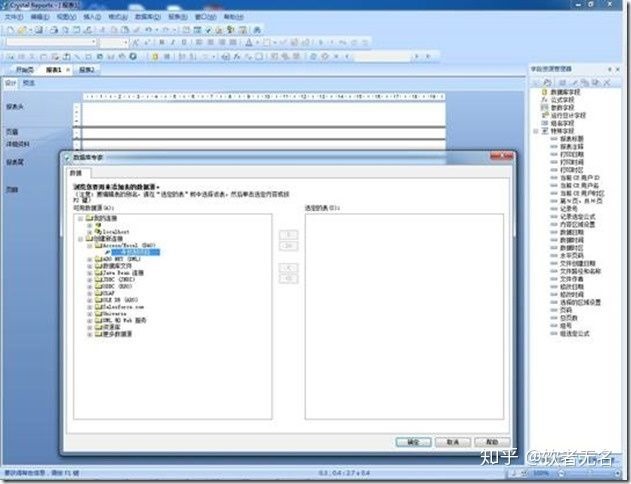Select 运行总计字段 in field explorer

click(568, 115)
